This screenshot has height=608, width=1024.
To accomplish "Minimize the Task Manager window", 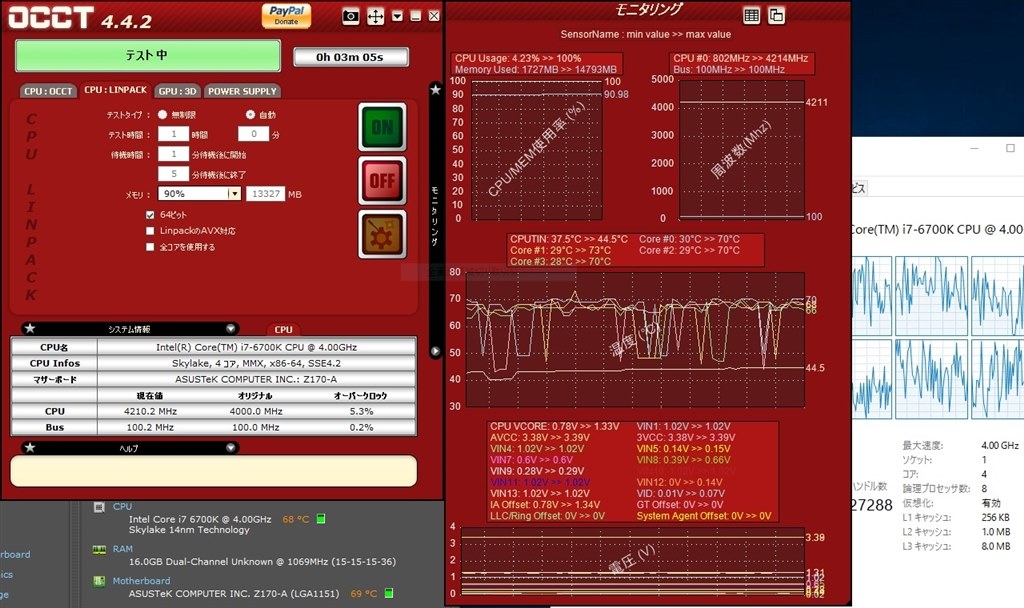I will (974, 148).
